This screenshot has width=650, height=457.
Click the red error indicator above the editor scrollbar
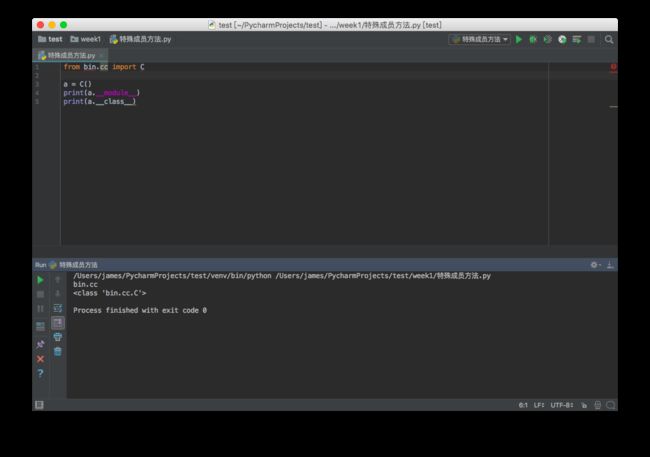(x=613, y=67)
